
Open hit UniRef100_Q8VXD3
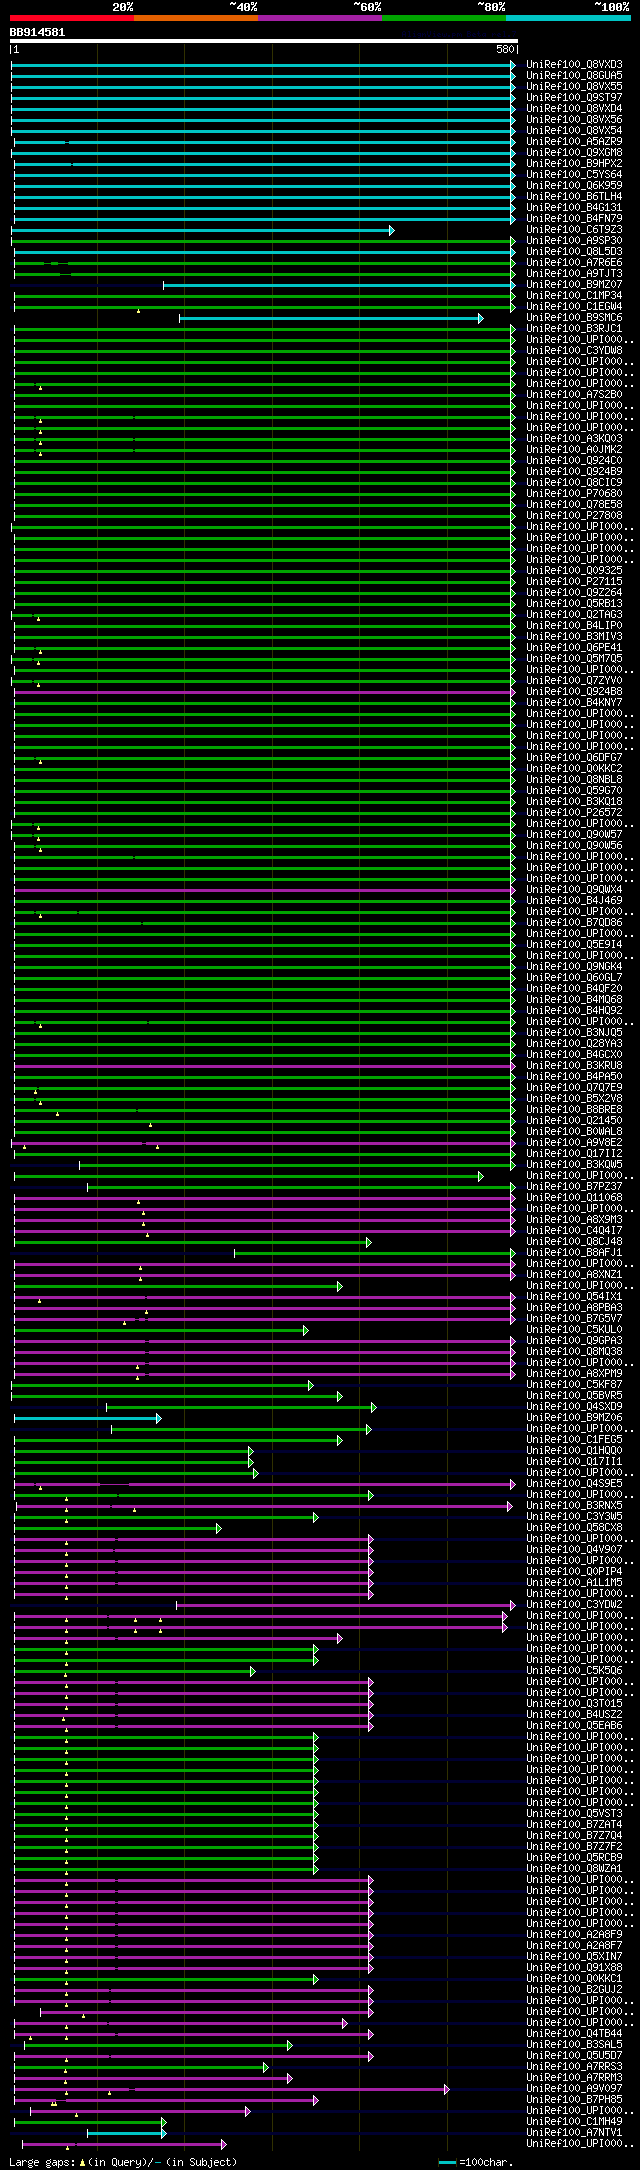pyautogui.click(x=574, y=65)
